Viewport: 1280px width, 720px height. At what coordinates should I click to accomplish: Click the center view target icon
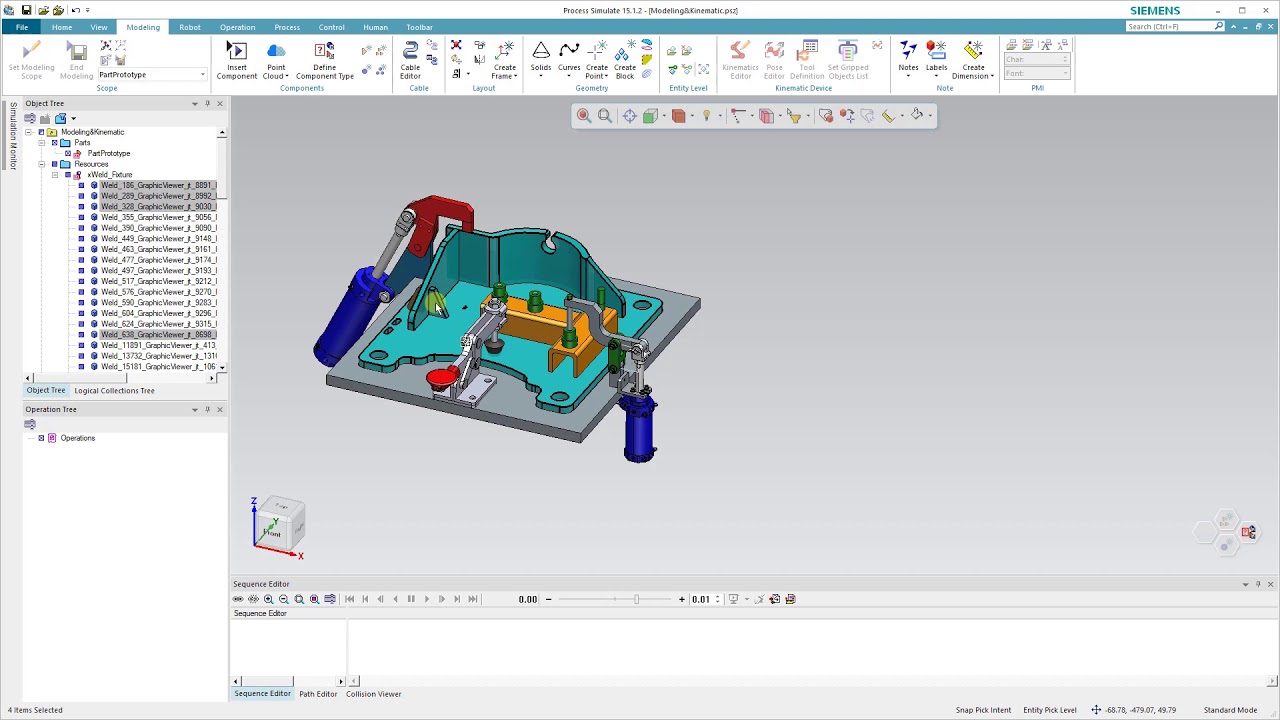(x=629, y=116)
